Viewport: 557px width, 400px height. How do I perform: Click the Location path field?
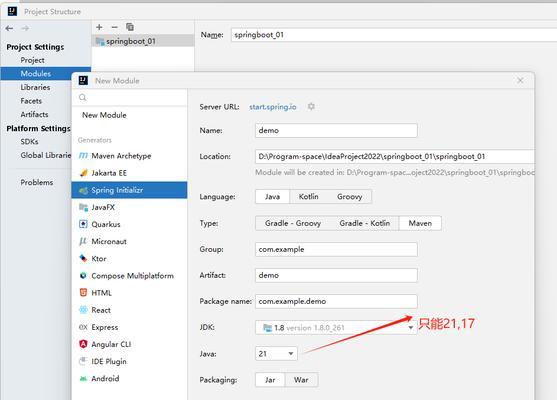[x=395, y=156]
